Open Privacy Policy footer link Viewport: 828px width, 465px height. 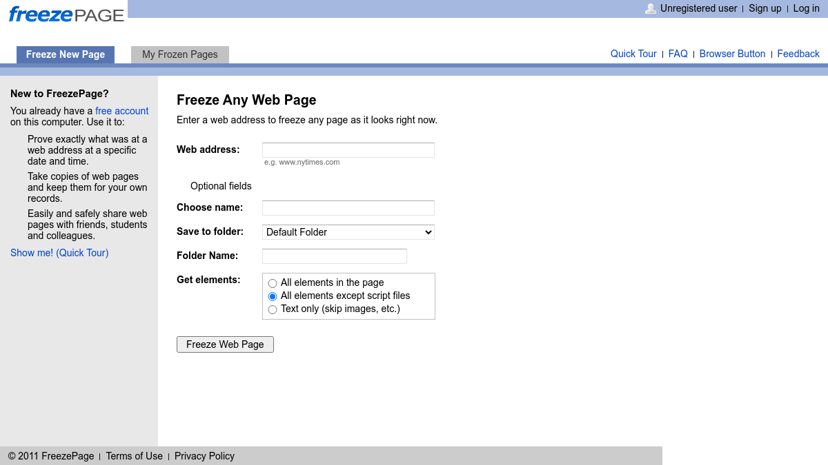(x=204, y=456)
